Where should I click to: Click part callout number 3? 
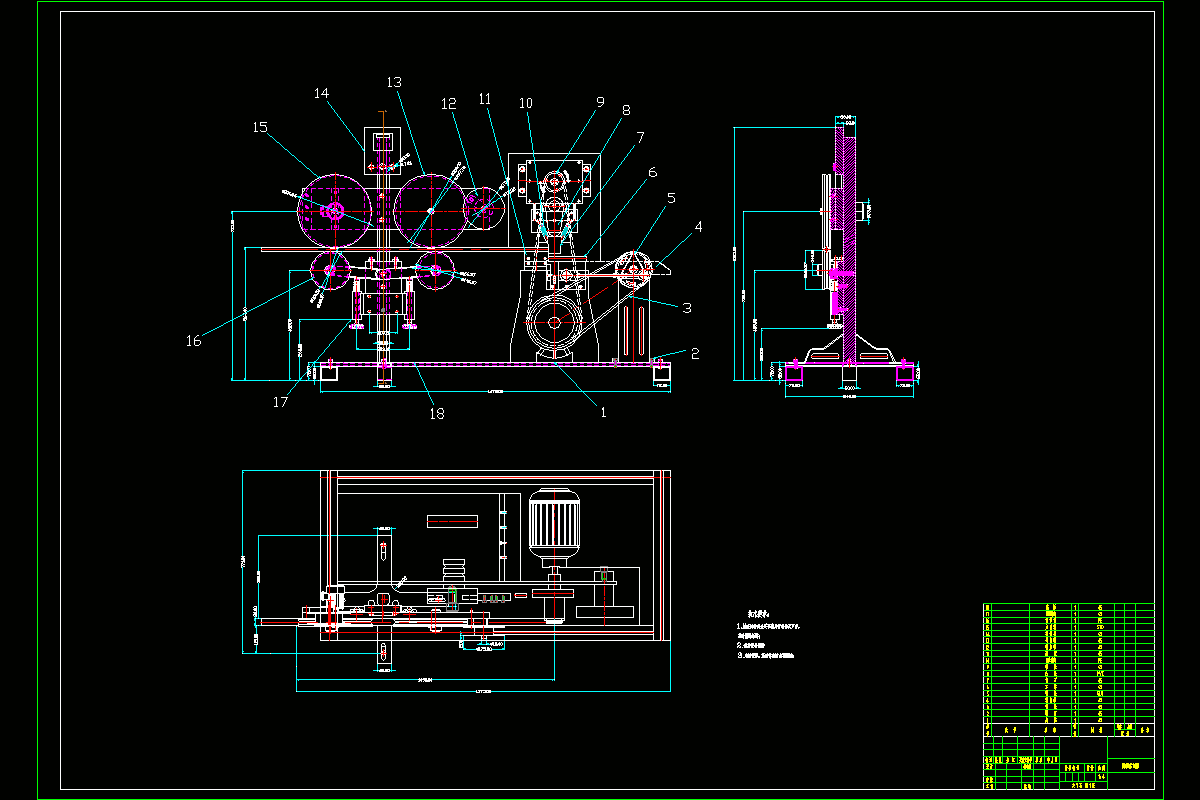(687, 308)
